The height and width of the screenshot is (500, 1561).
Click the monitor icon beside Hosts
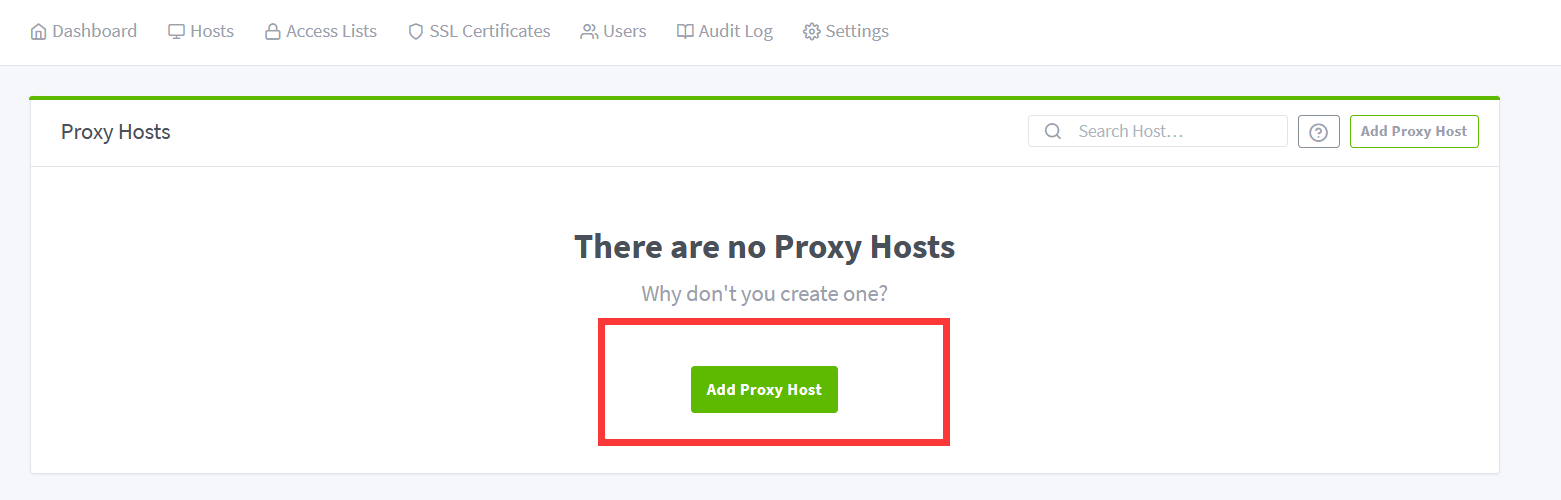pos(177,32)
